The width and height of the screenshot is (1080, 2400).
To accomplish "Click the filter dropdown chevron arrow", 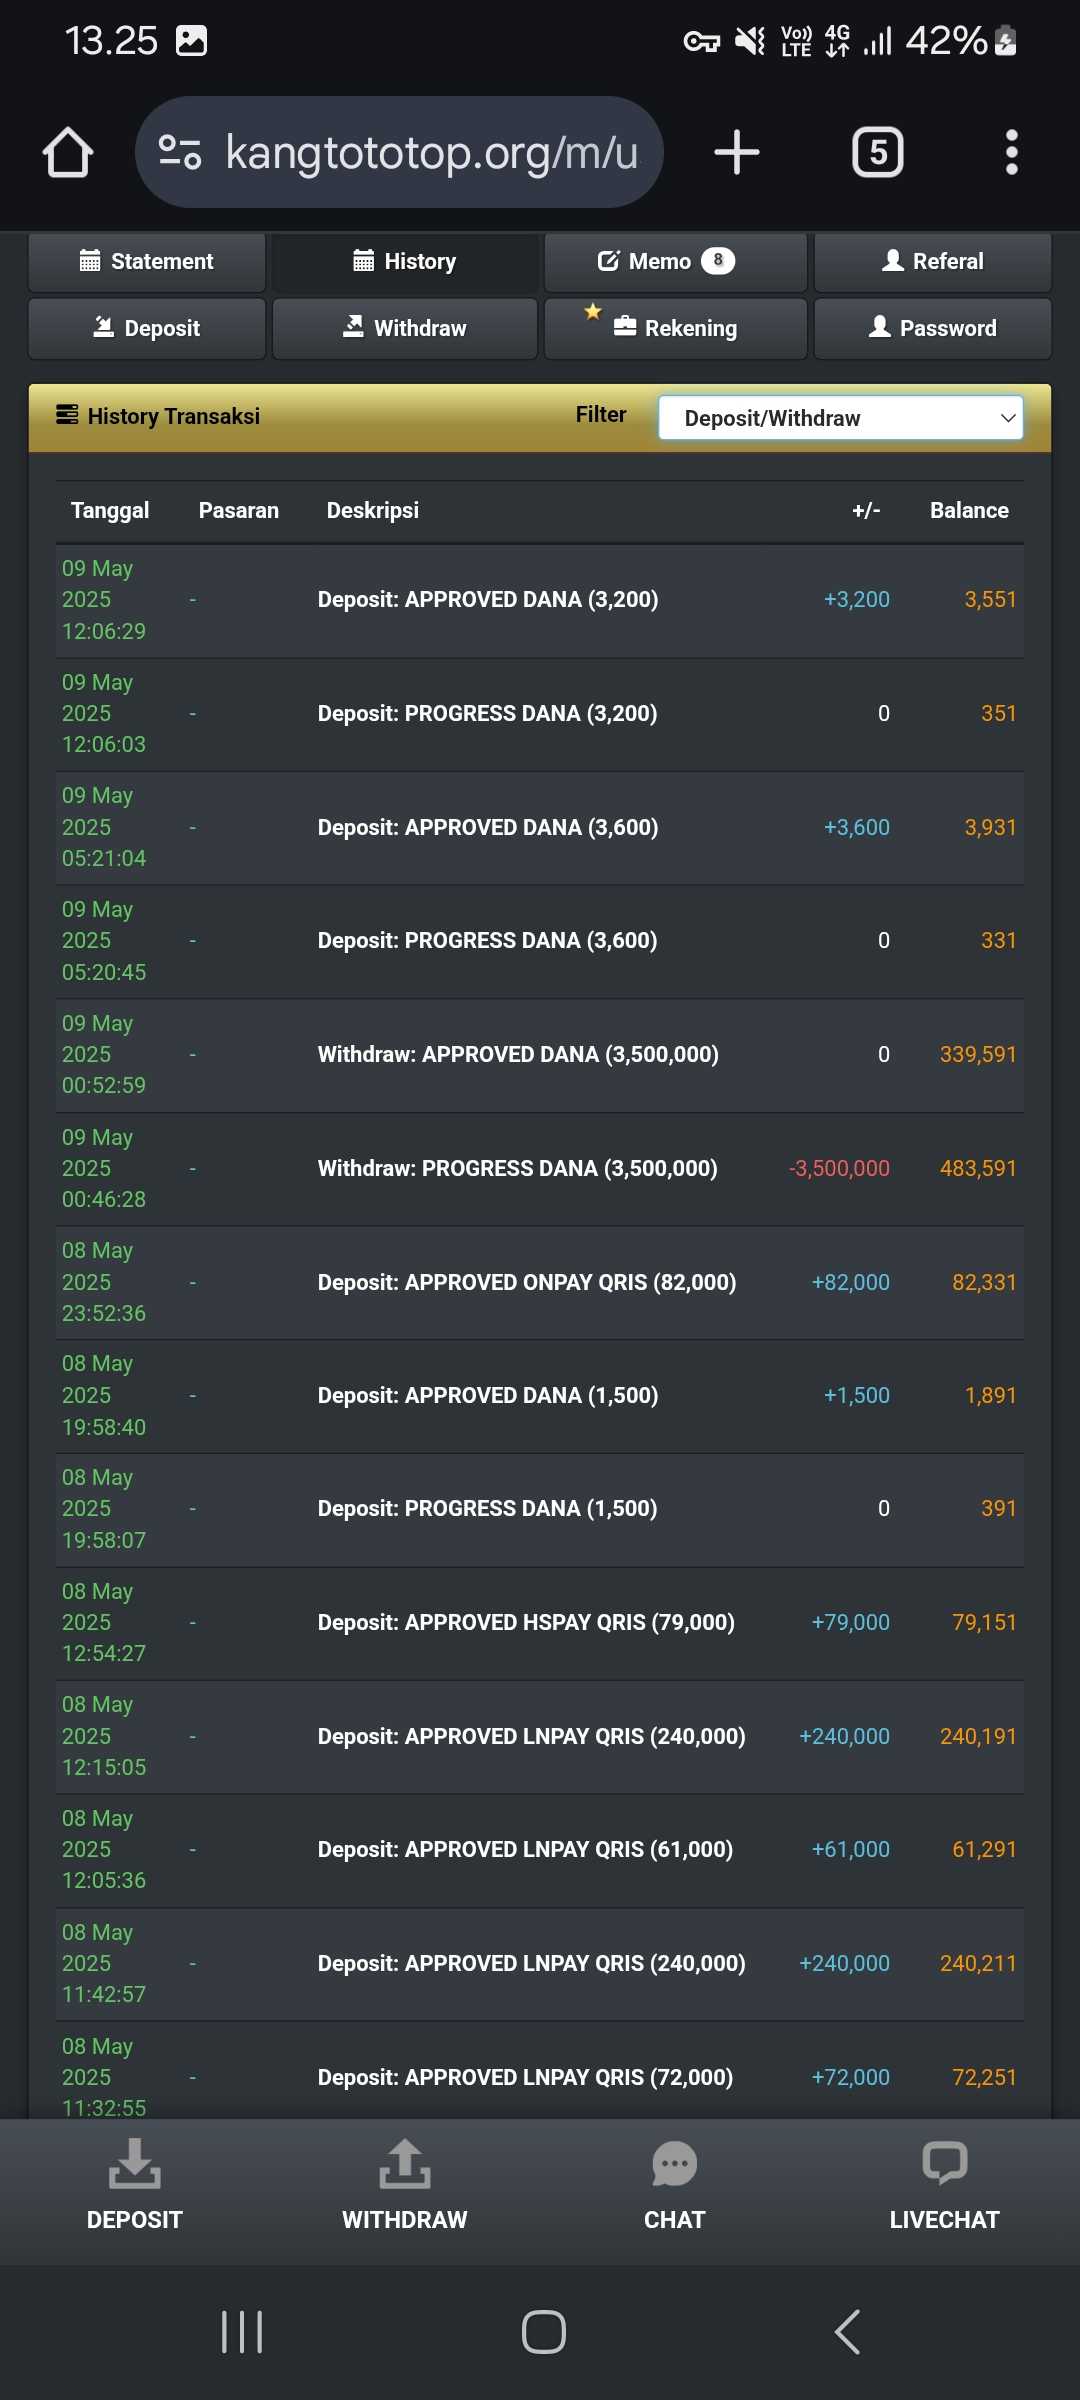I will (x=1008, y=418).
